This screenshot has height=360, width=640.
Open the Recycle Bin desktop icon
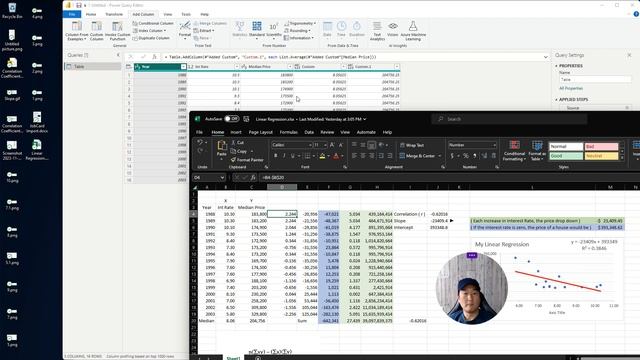(x=12, y=11)
